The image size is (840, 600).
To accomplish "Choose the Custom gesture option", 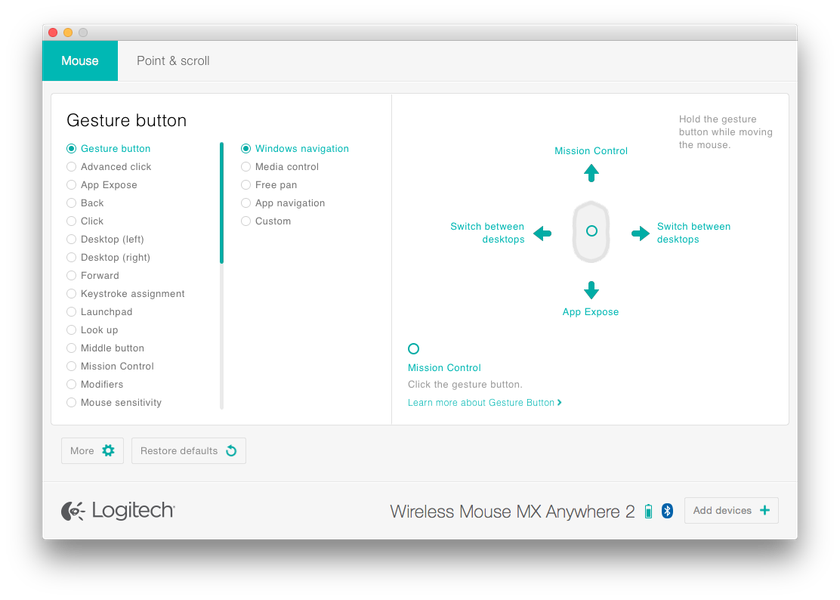I will point(246,221).
